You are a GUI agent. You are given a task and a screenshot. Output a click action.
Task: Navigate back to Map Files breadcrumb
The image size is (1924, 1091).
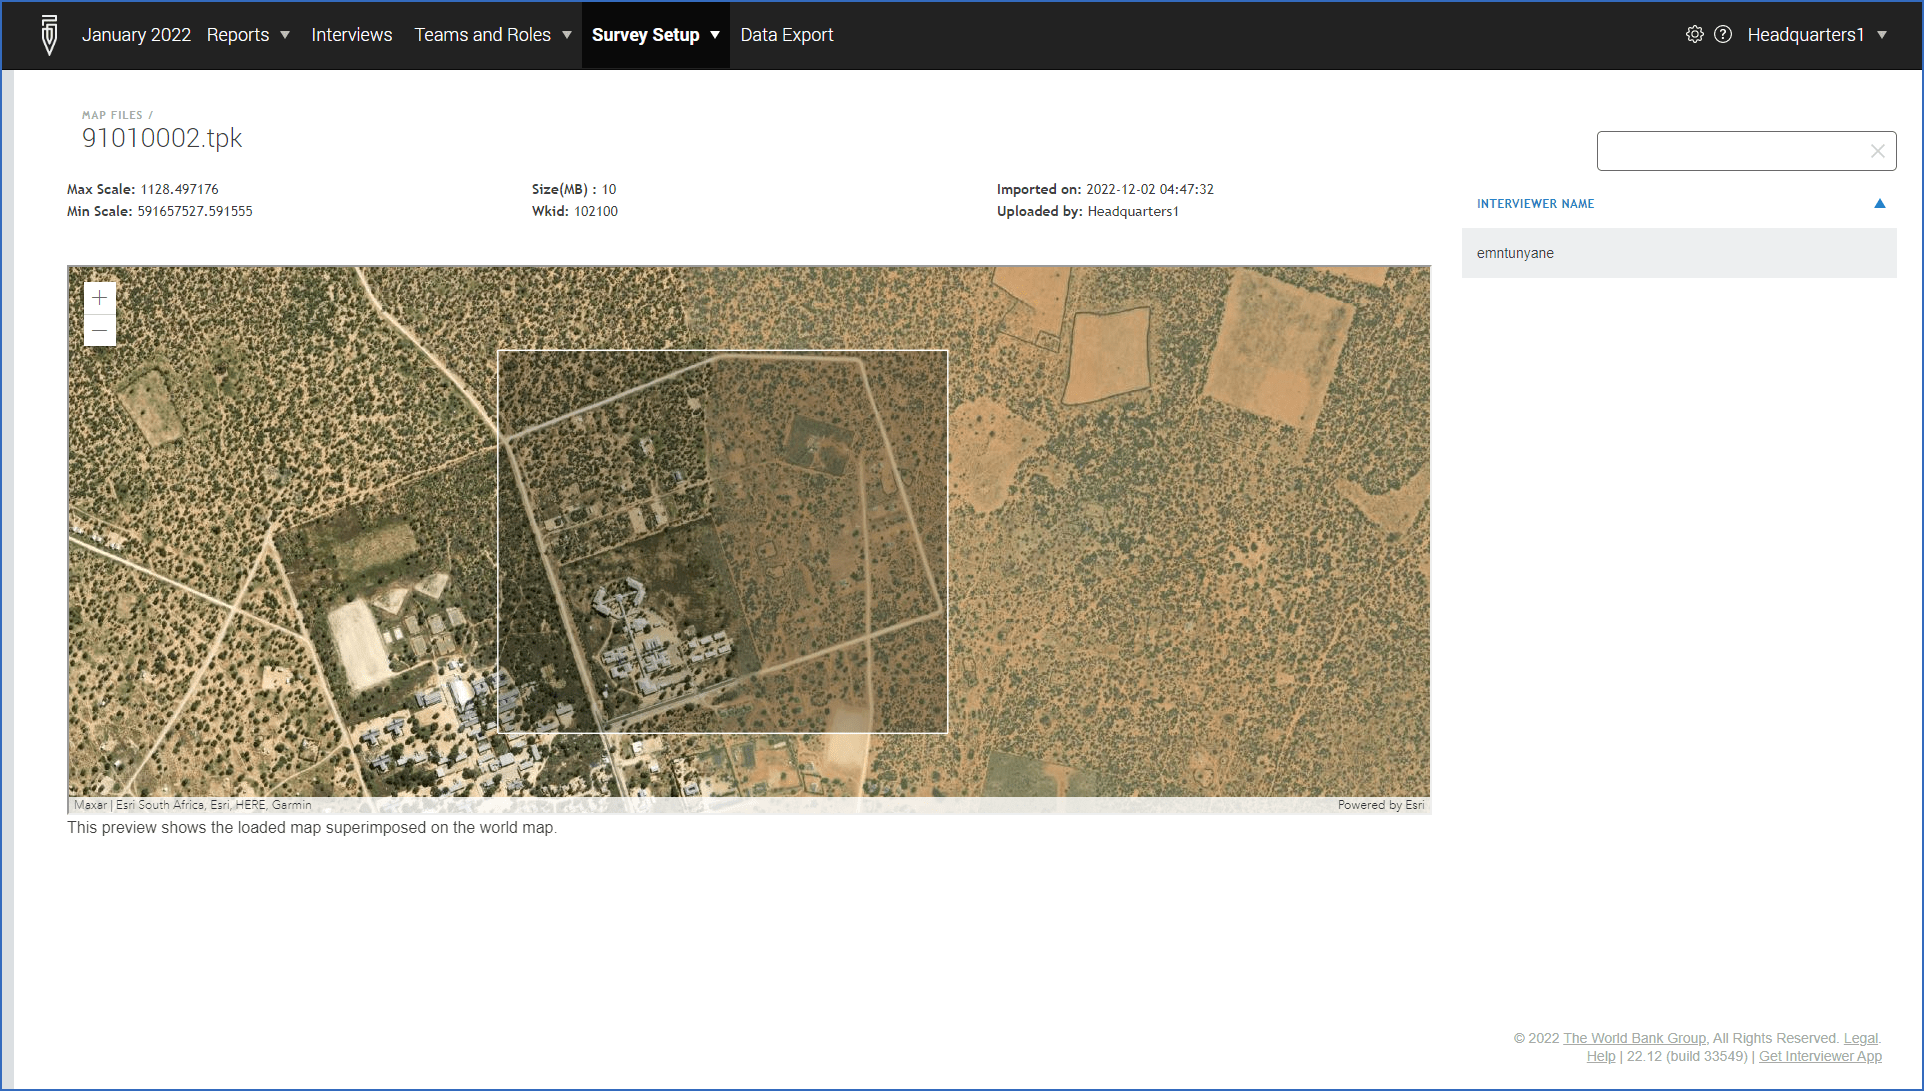tap(112, 115)
